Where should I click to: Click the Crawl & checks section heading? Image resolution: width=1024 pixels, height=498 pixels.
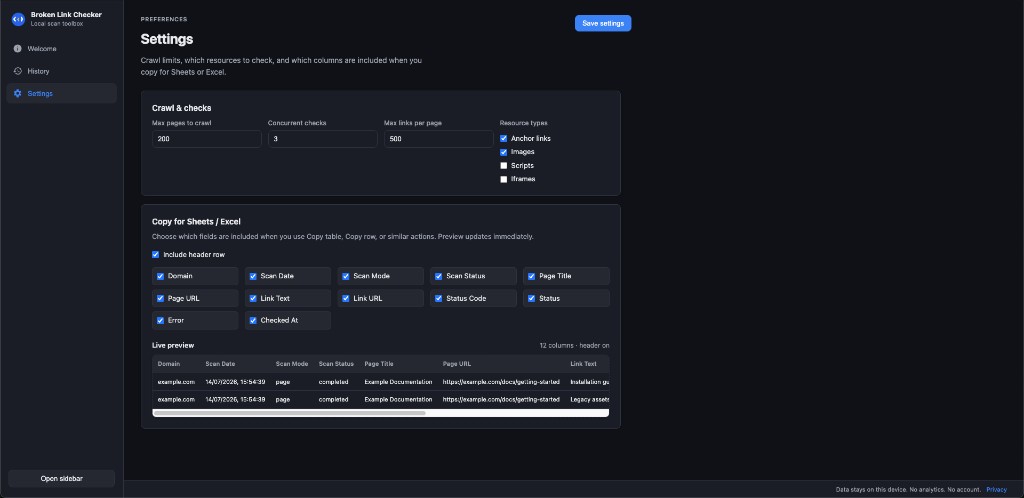(x=182, y=108)
